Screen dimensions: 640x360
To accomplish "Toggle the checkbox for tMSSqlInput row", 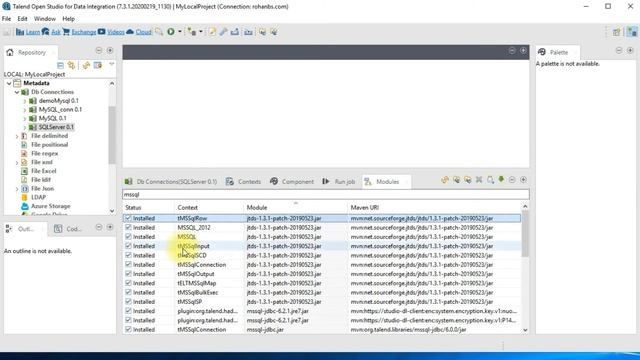I will click(128, 246).
